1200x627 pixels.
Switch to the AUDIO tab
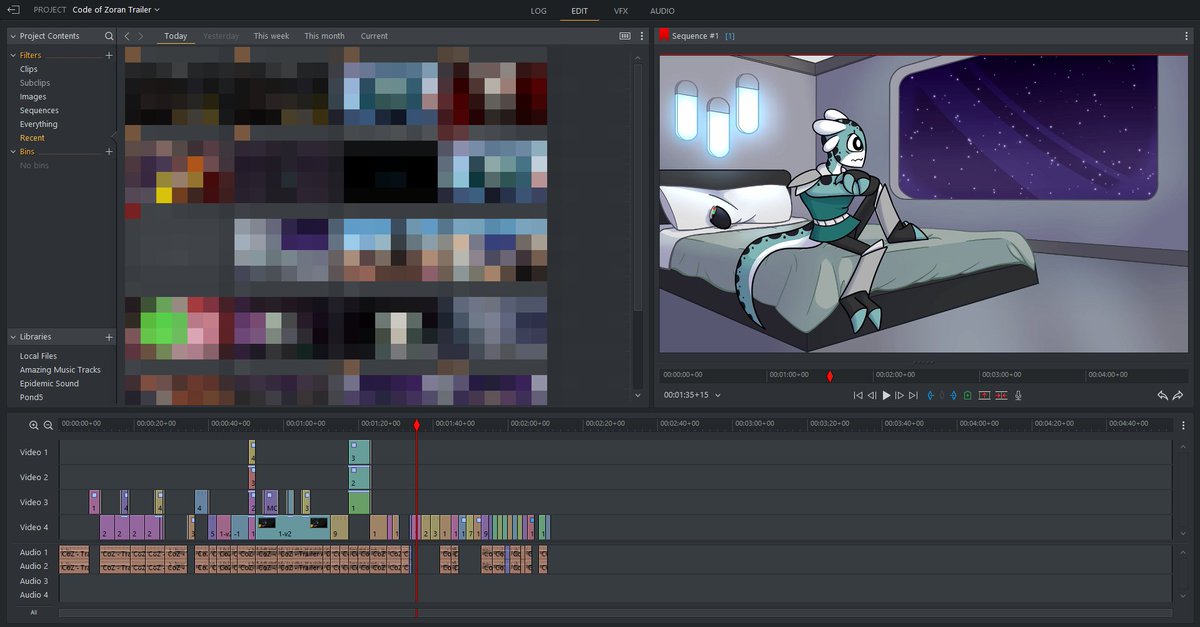click(x=662, y=10)
